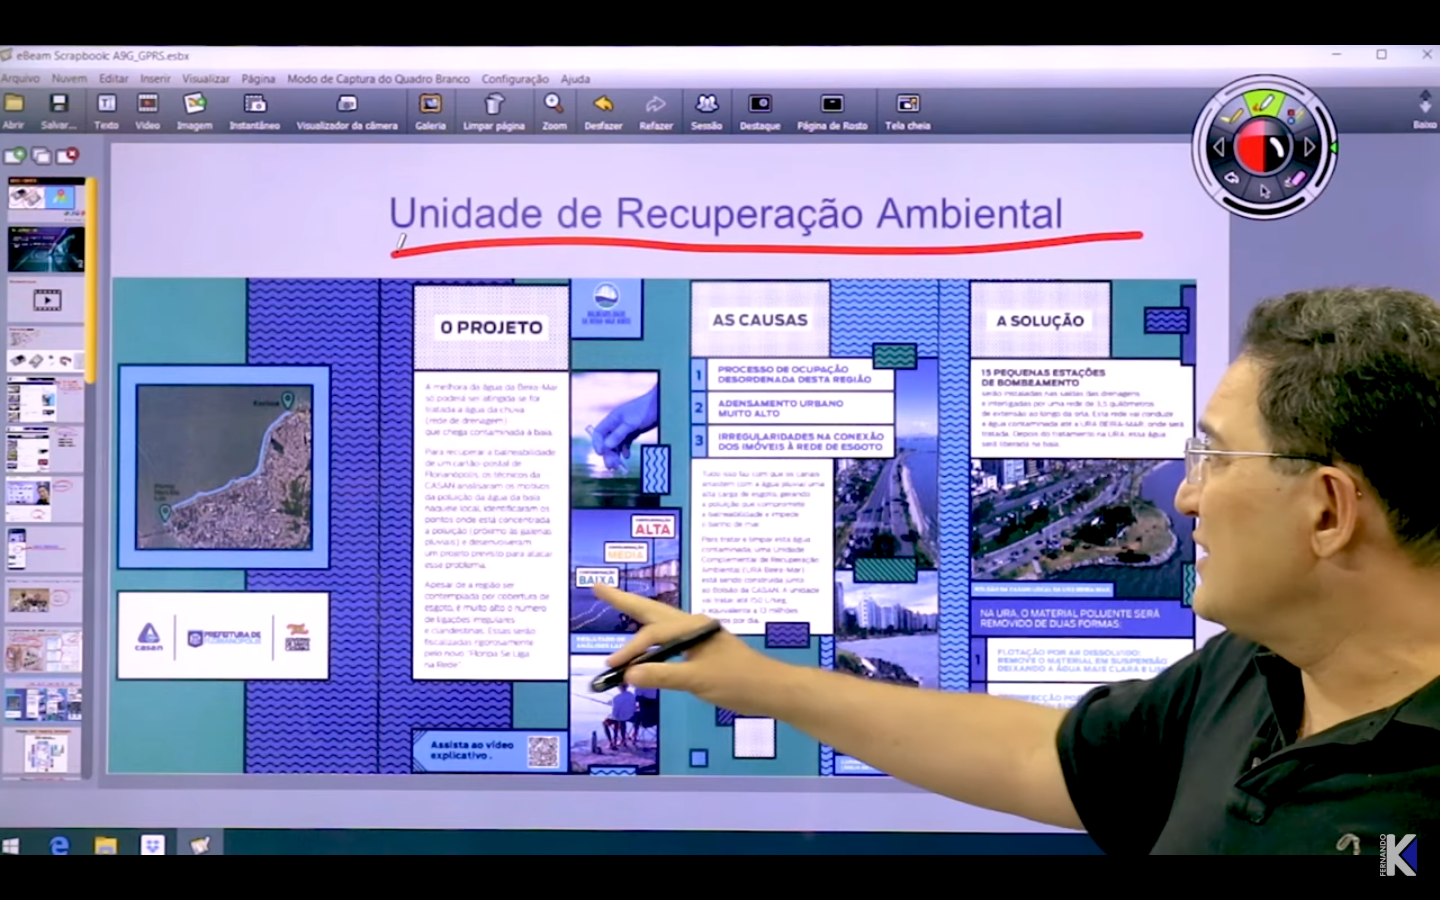Click the 'O PROJETO' heading on the slide
The height and width of the screenshot is (900, 1440).
492,327
